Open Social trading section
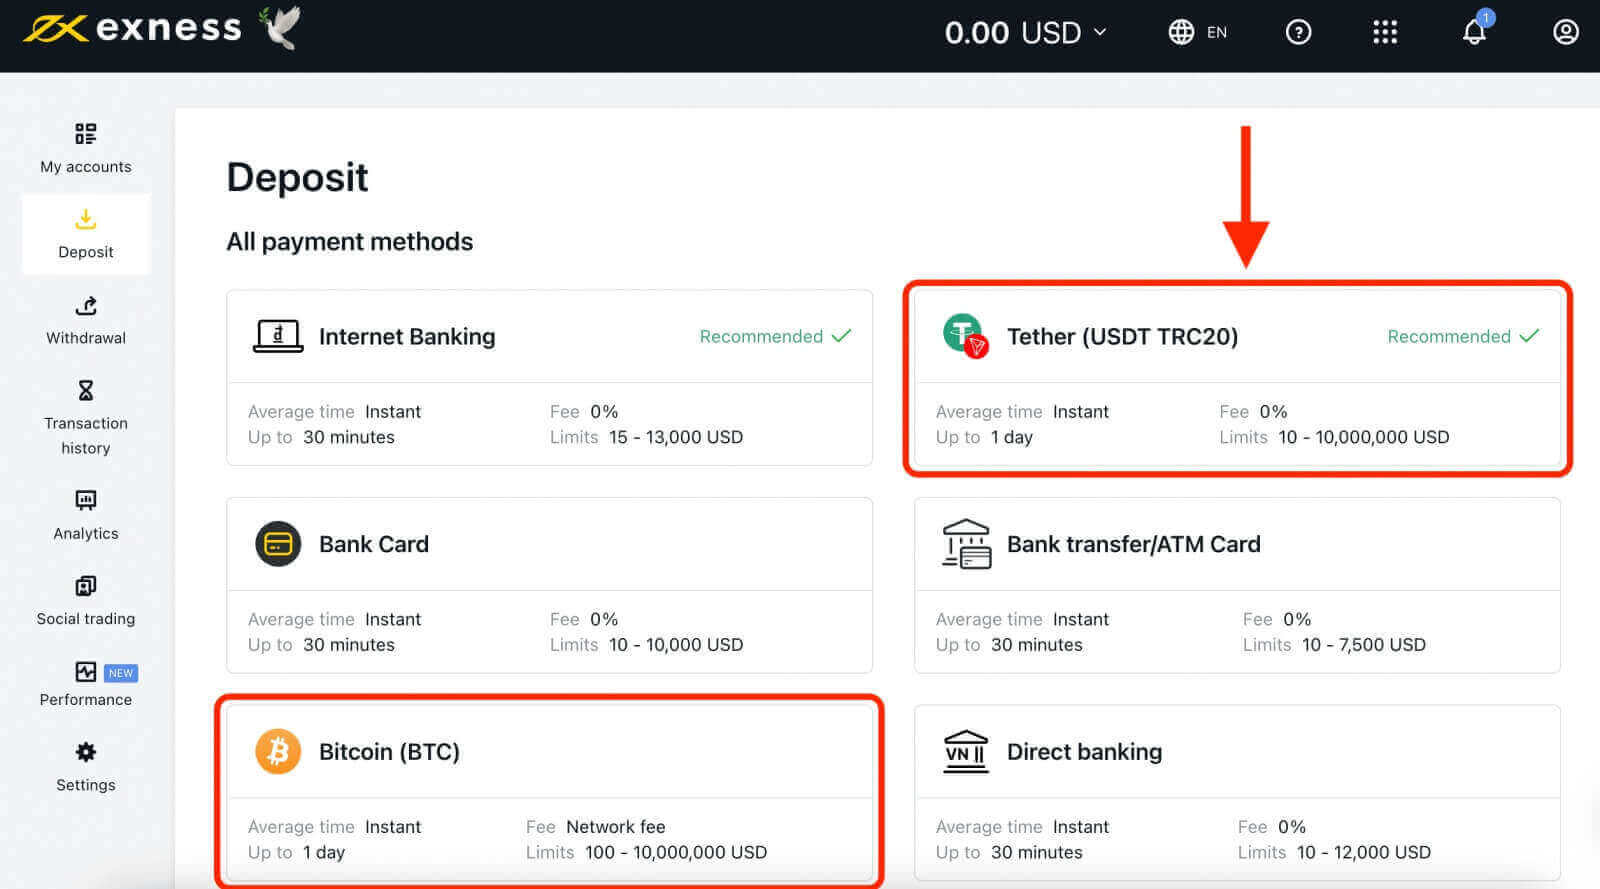This screenshot has height=889, width=1600. pyautogui.click(x=86, y=601)
